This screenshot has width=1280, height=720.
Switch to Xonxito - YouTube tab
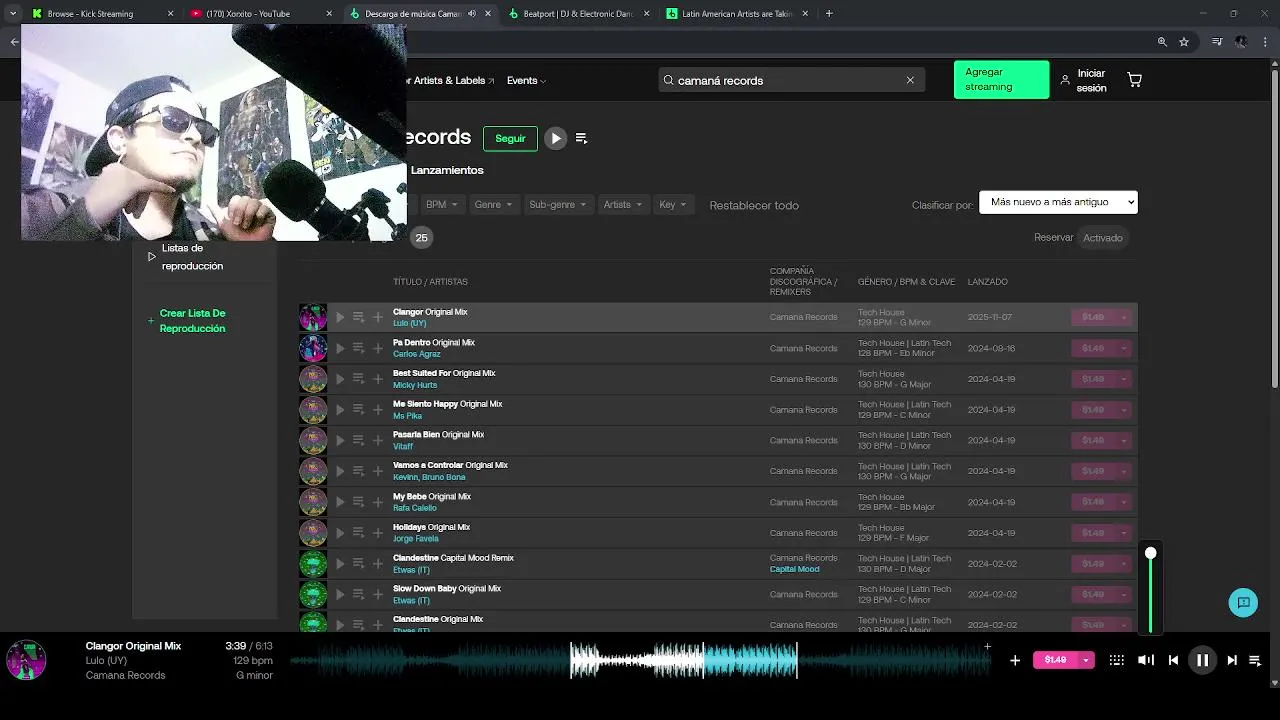pos(260,14)
